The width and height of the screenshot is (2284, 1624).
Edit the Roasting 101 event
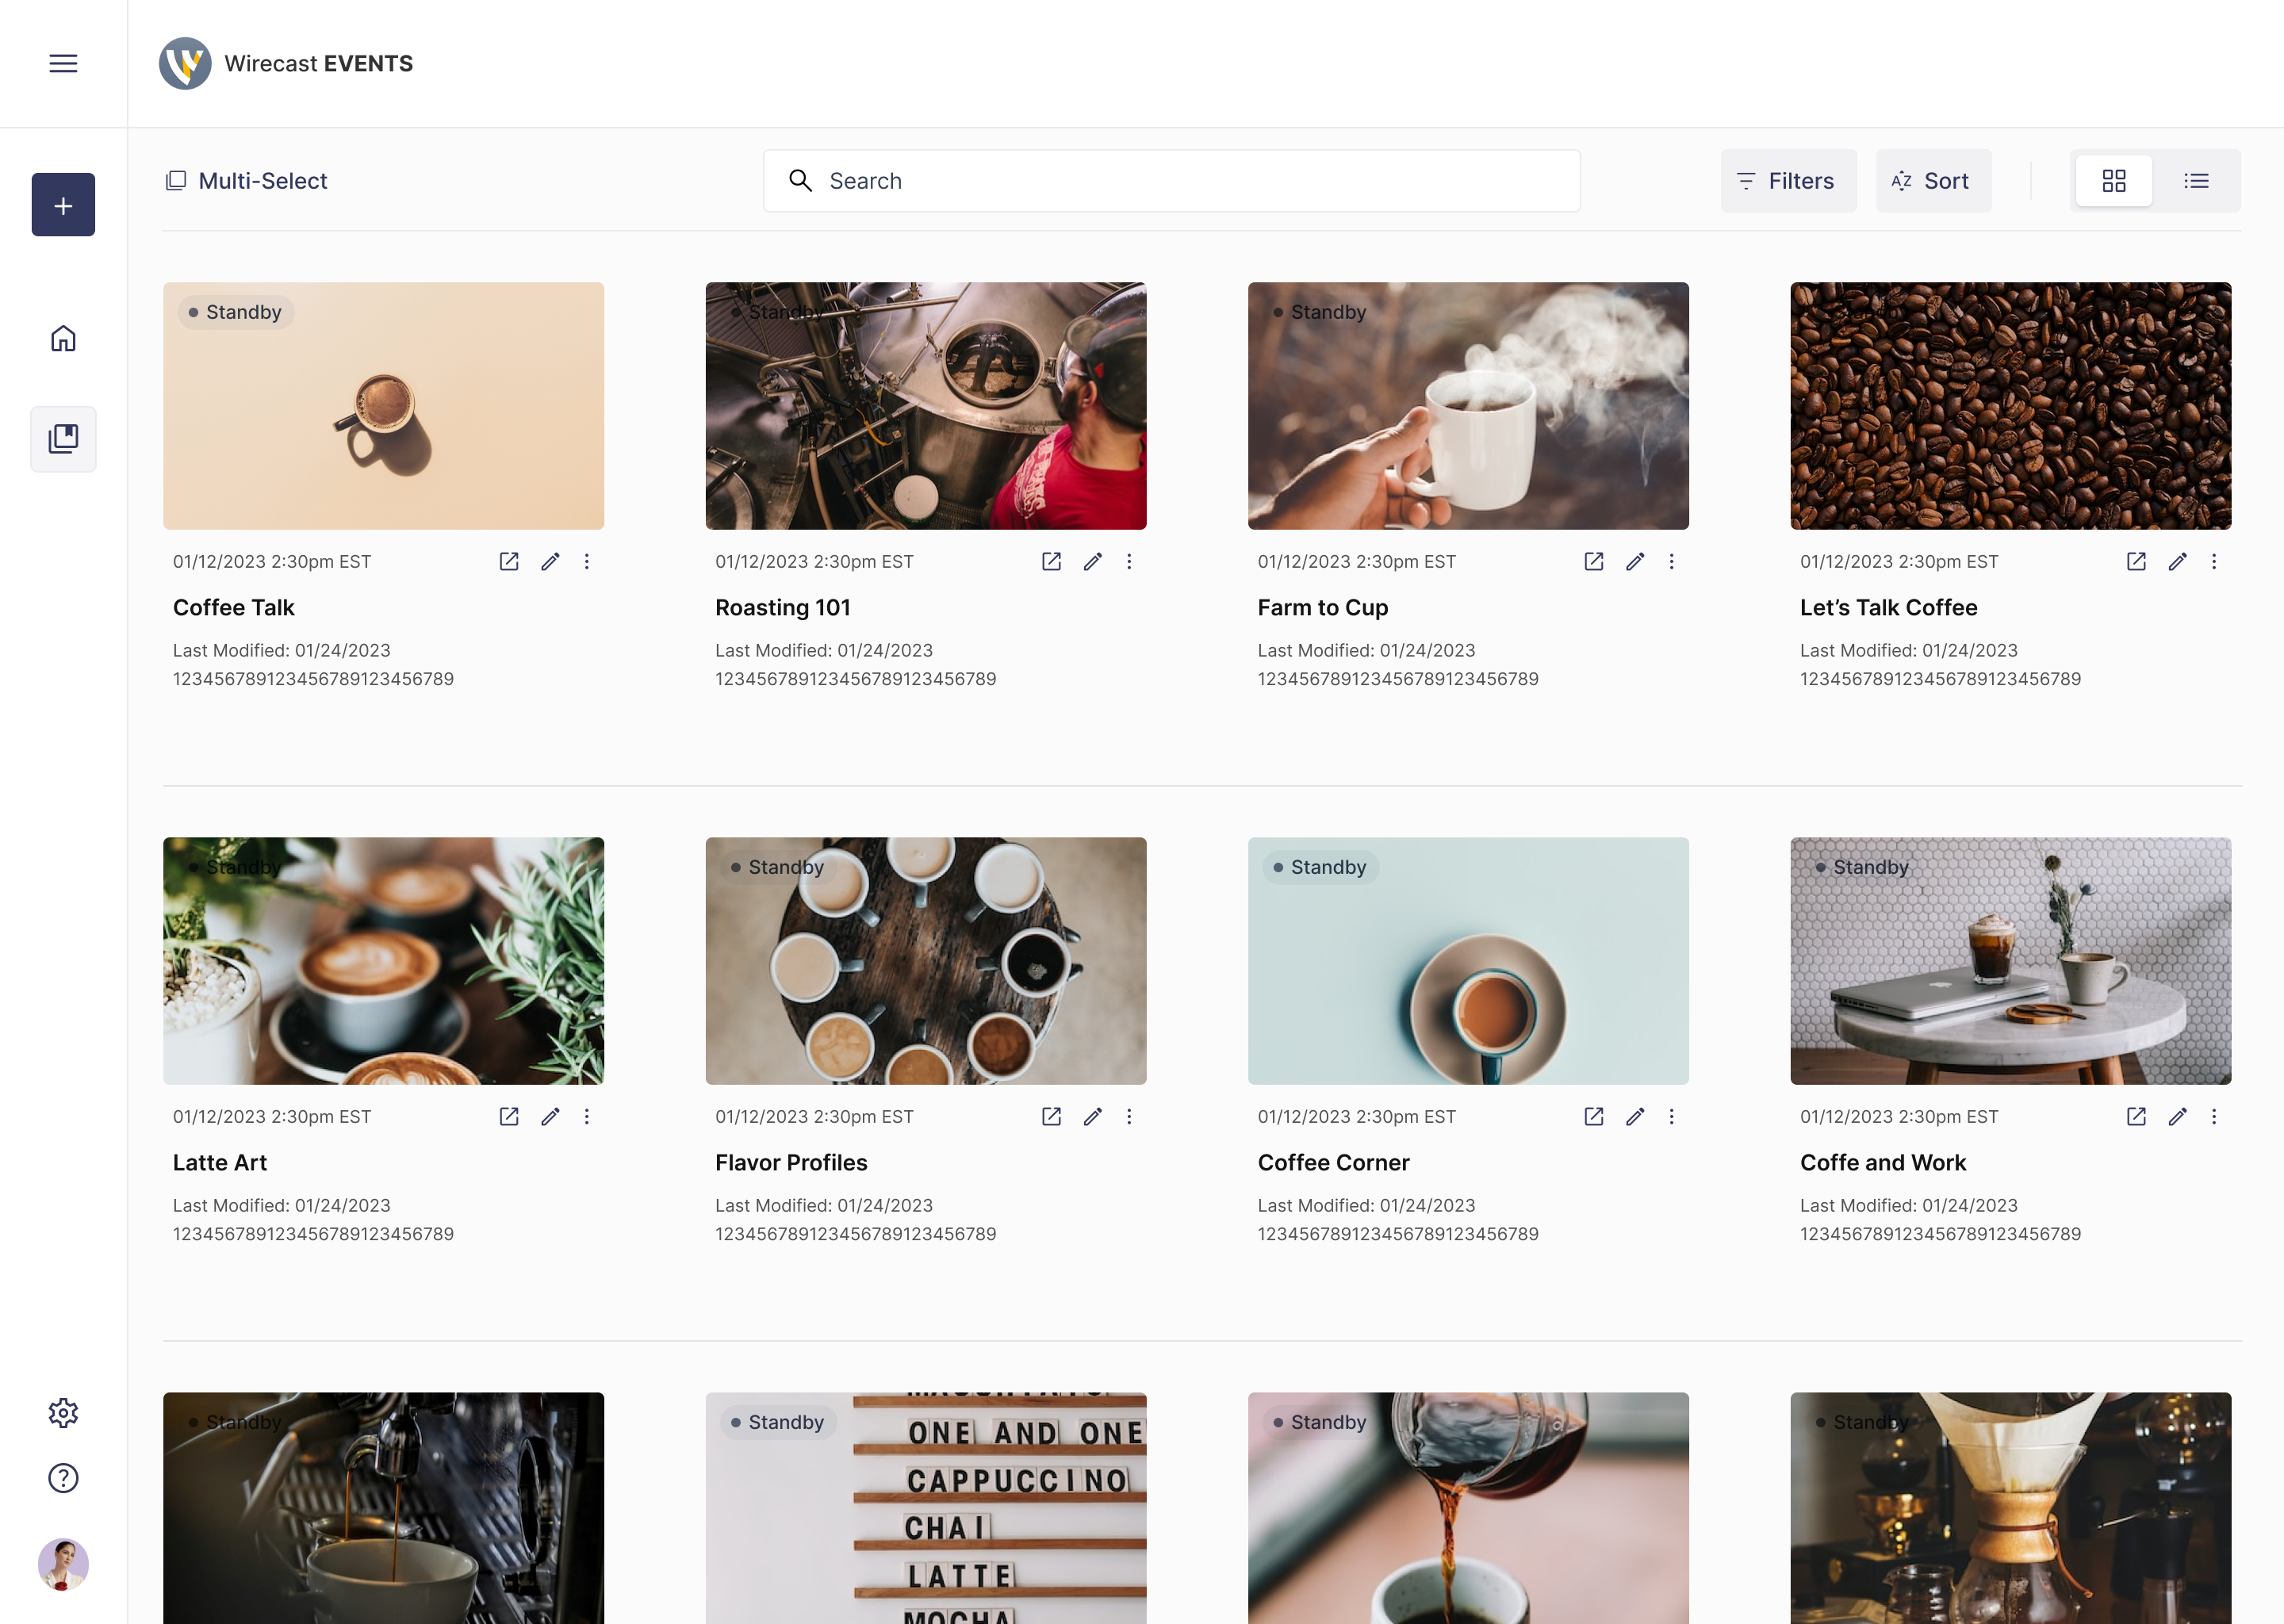point(1092,561)
